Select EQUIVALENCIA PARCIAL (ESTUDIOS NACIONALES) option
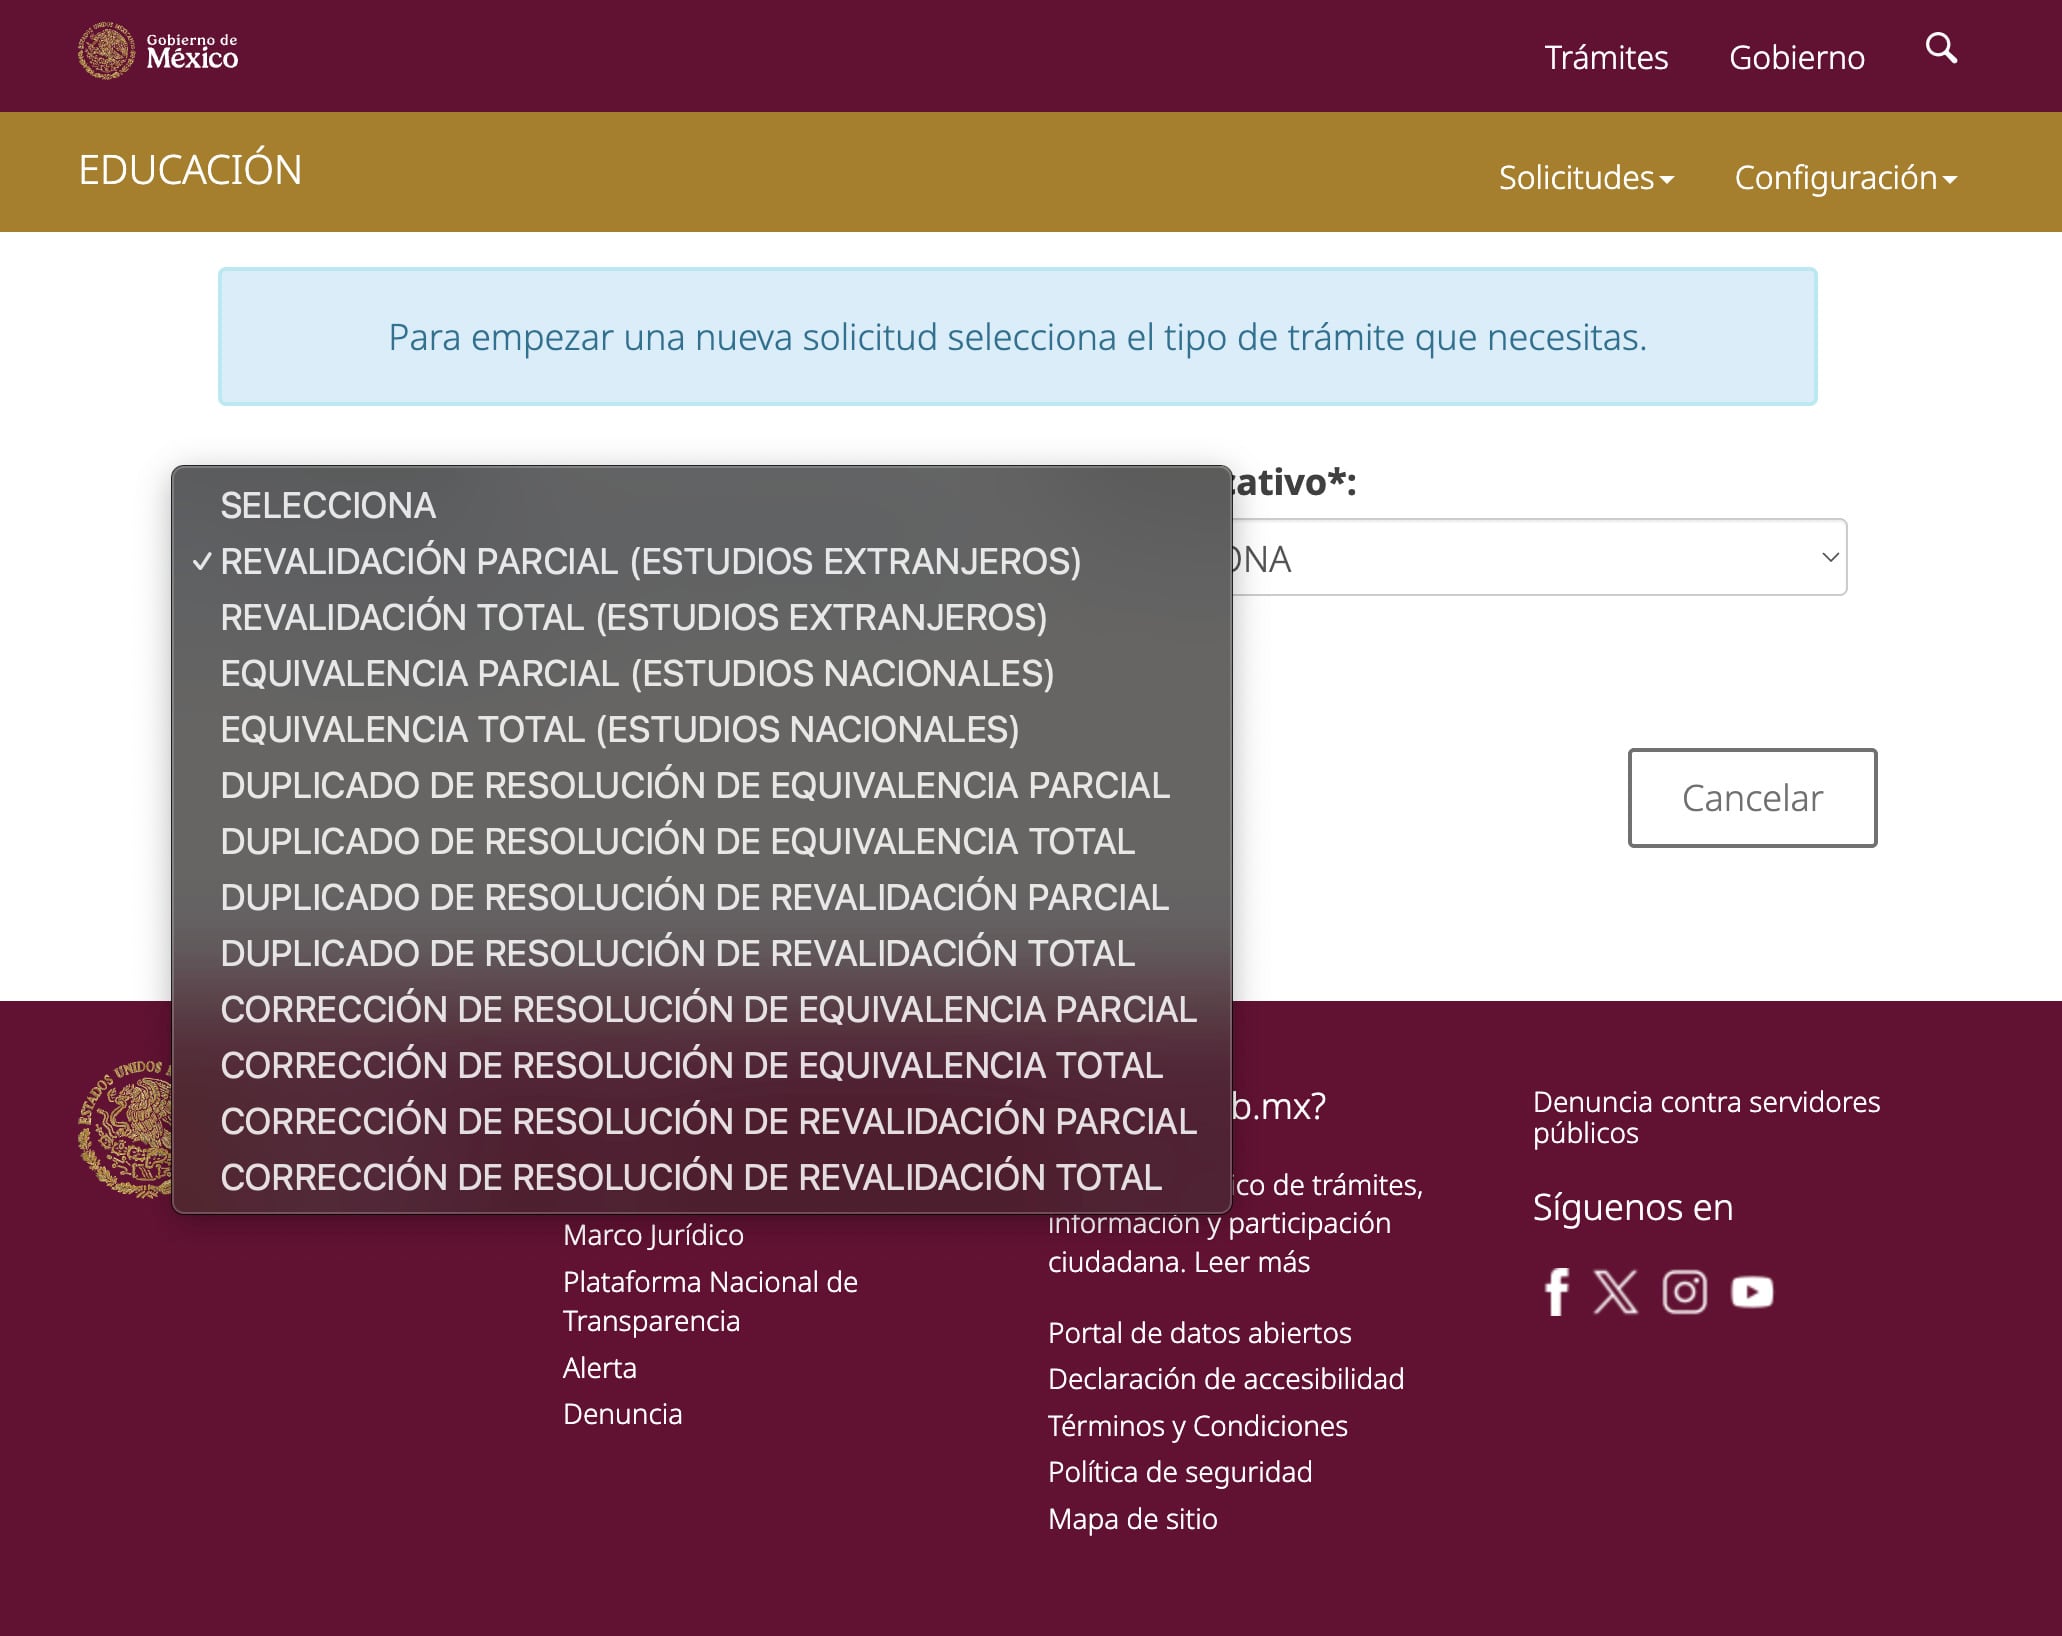Screen dimensions: 2062x1636 (637, 673)
